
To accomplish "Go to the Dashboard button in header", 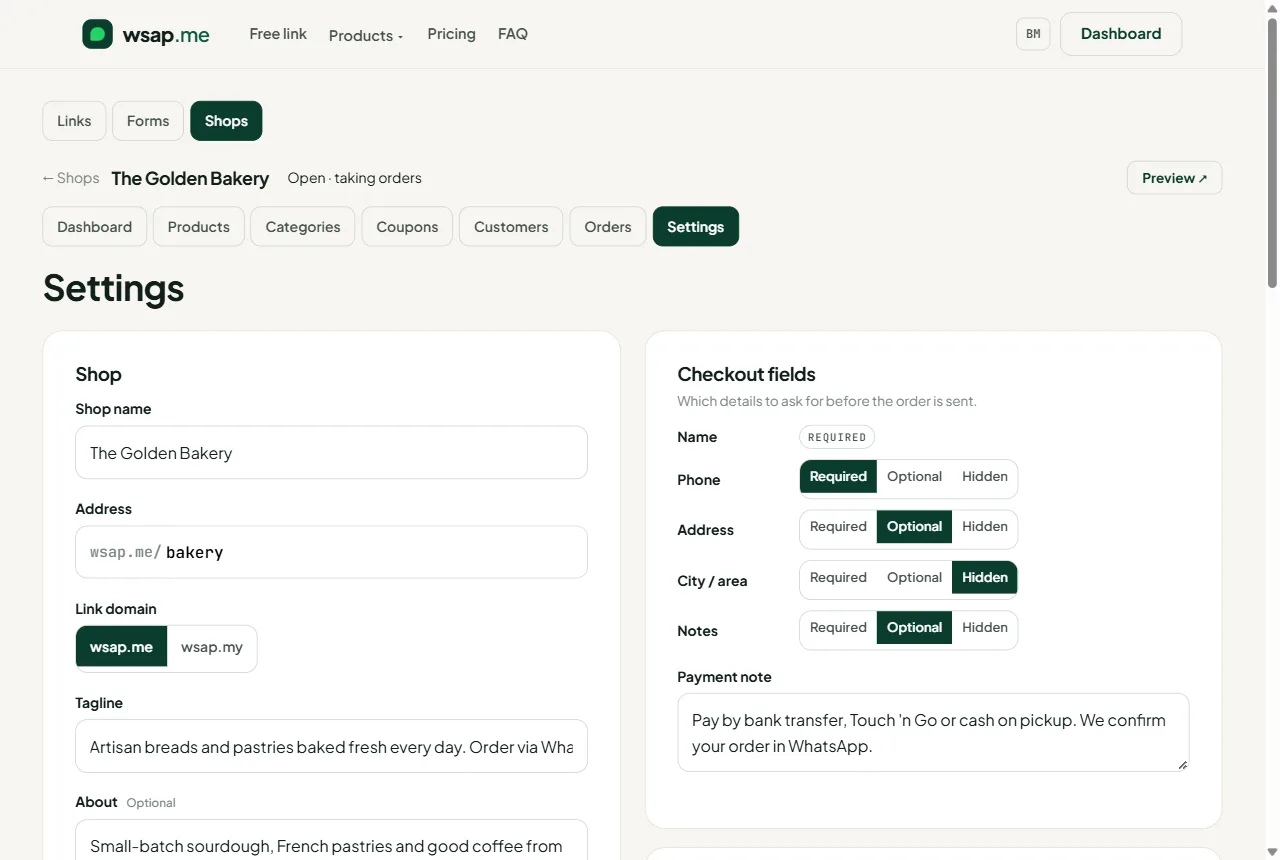I will (1121, 34).
